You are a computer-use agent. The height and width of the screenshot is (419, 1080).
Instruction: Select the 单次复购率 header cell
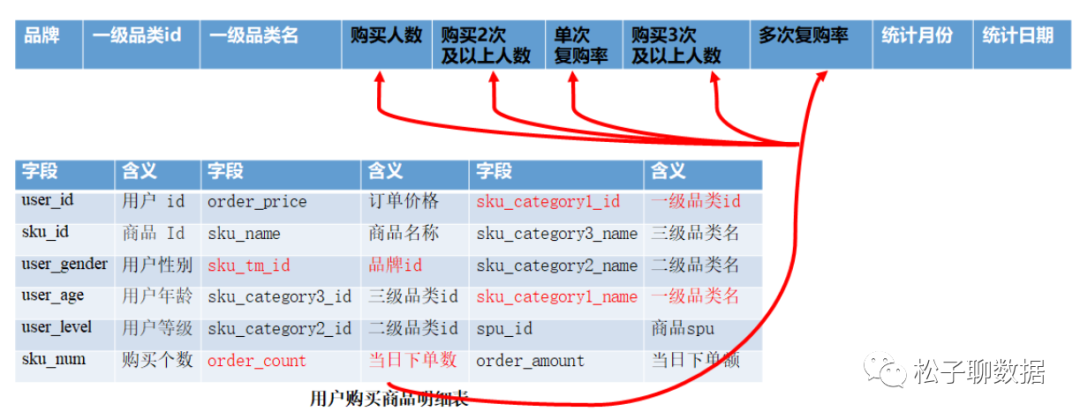pyautogui.click(x=584, y=45)
